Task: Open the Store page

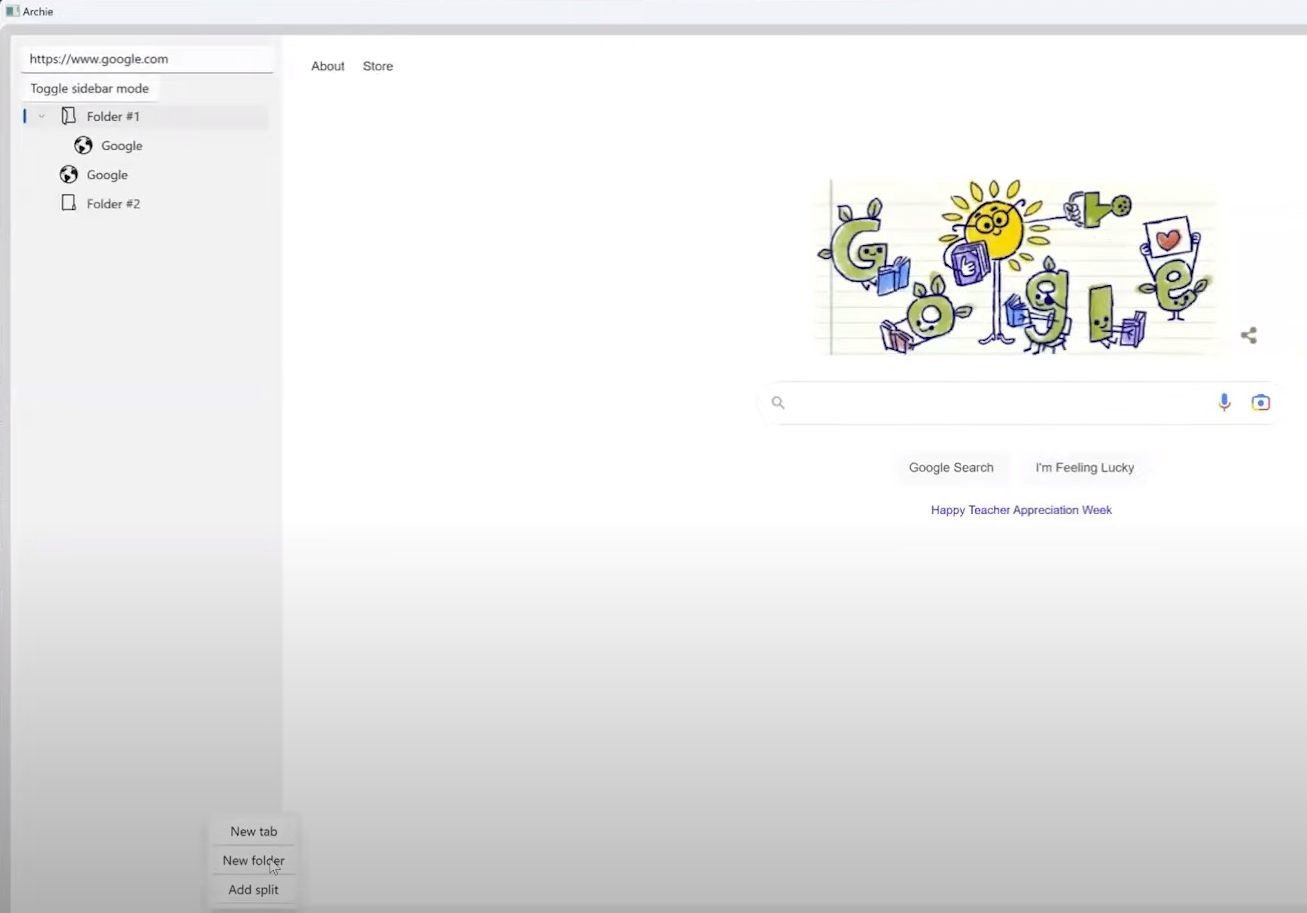Action: (377, 66)
